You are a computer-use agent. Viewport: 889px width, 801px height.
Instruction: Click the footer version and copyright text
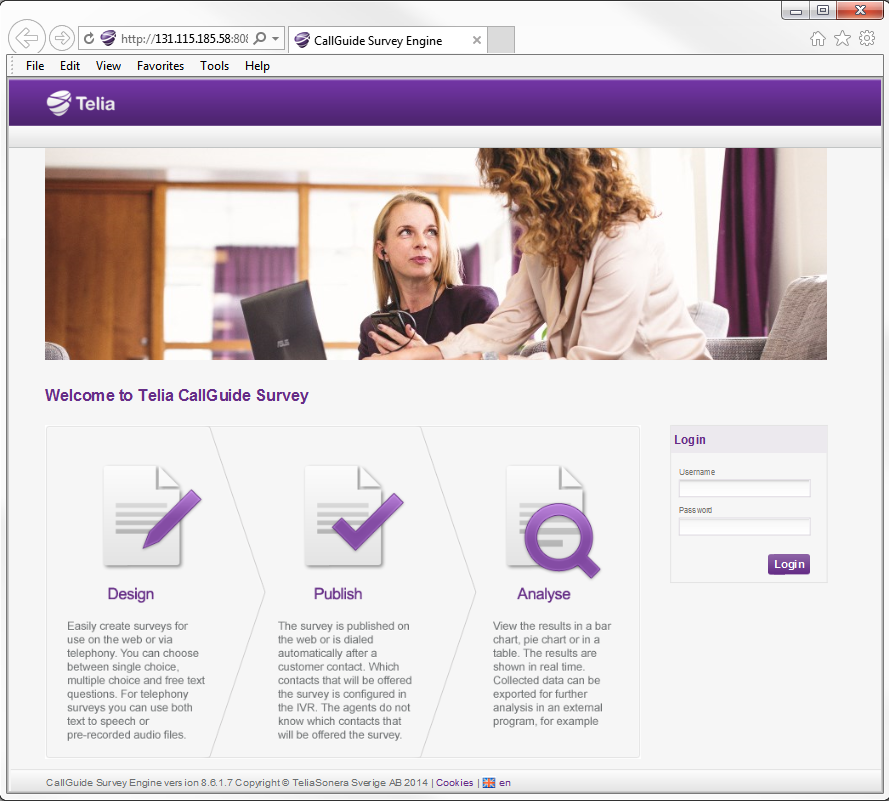(237, 782)
